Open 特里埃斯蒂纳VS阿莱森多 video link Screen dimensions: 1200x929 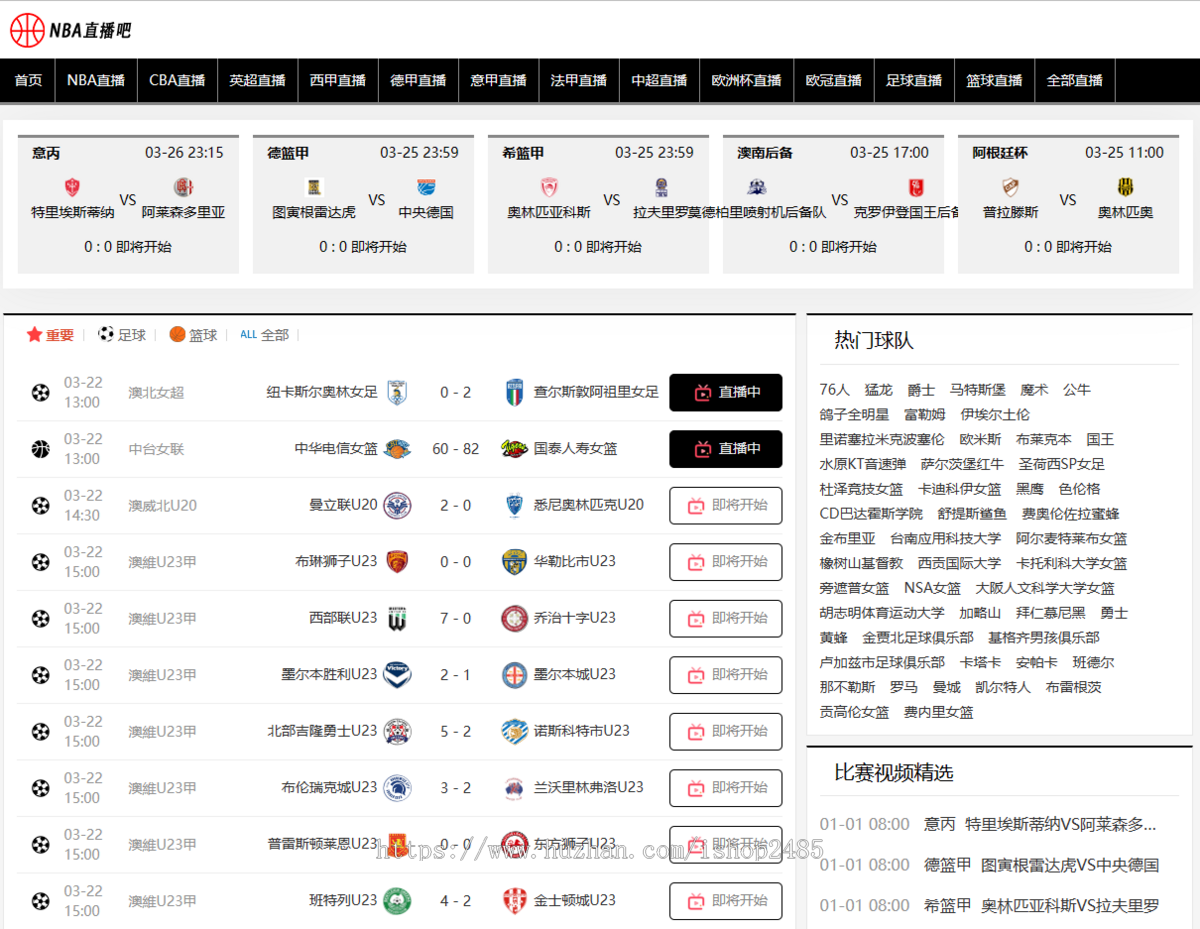1061,825
